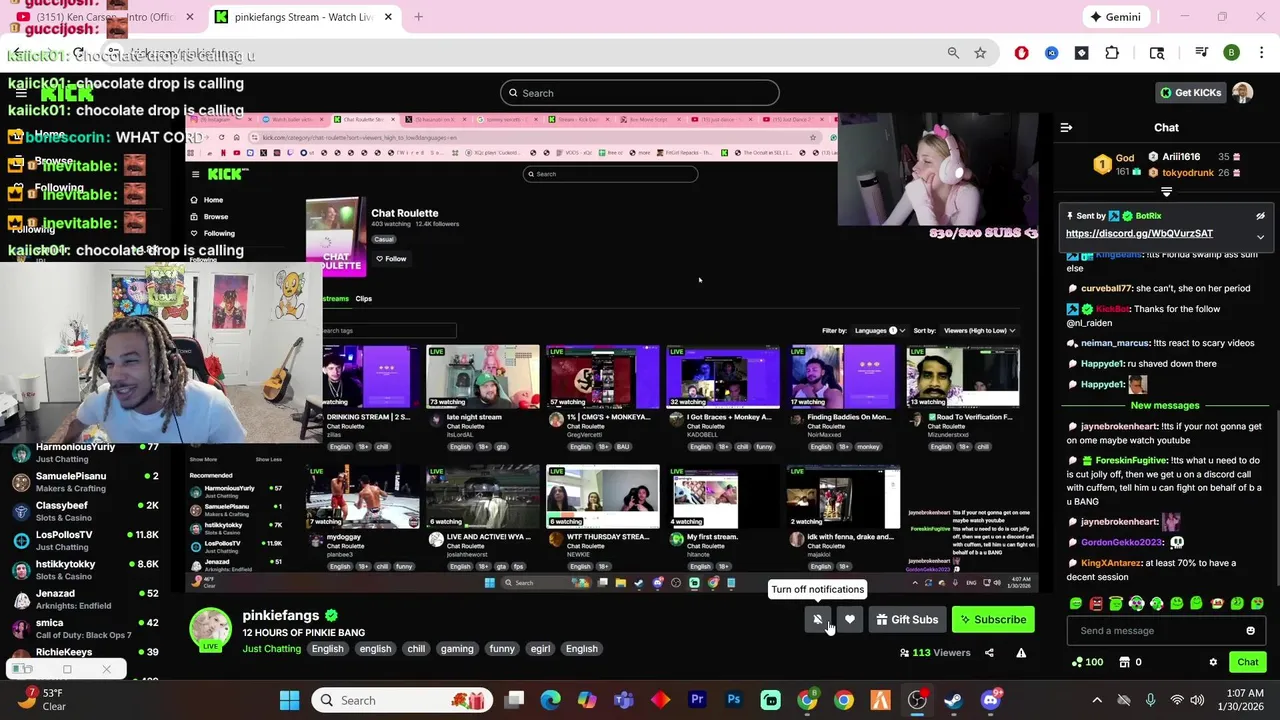Click the Windows taskbar Search box
Viewport: 1280px width, 720px height.
point(400,701)
